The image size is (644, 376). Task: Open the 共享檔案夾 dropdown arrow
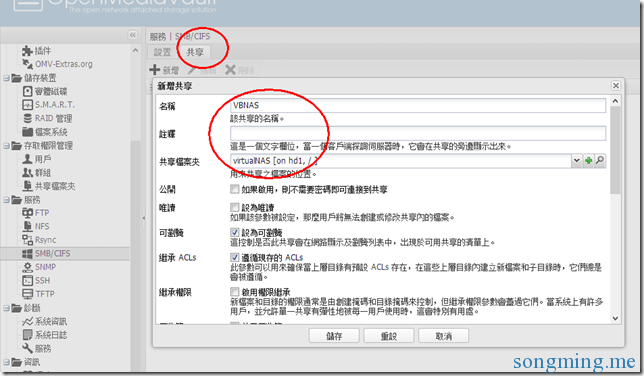(x=576, y=161)
